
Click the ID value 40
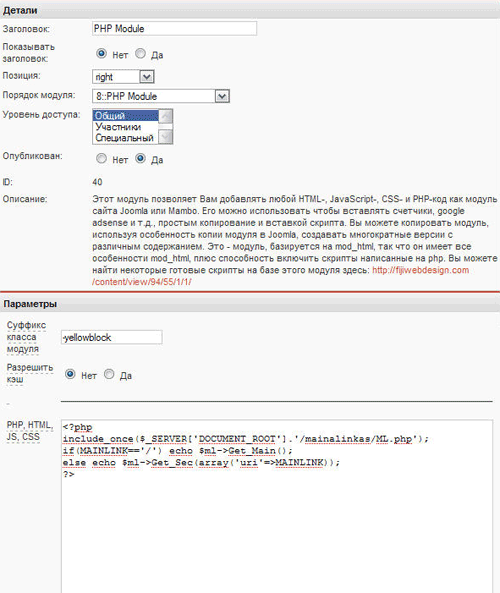click(x=97, y=182)
